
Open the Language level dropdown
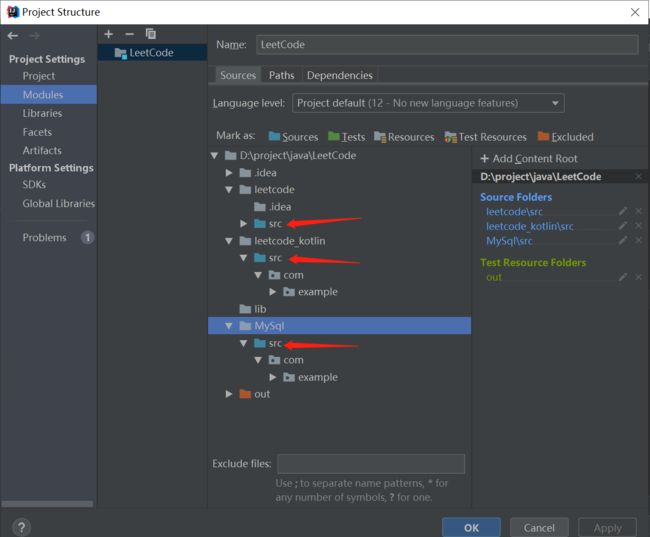(x=428, y=103)
